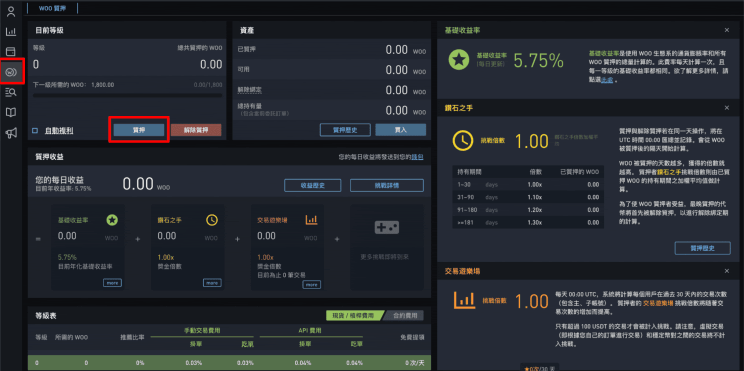Open the book guide sidebar icon
The width and height of the screenshot is (744, 371).
[10, 112]
